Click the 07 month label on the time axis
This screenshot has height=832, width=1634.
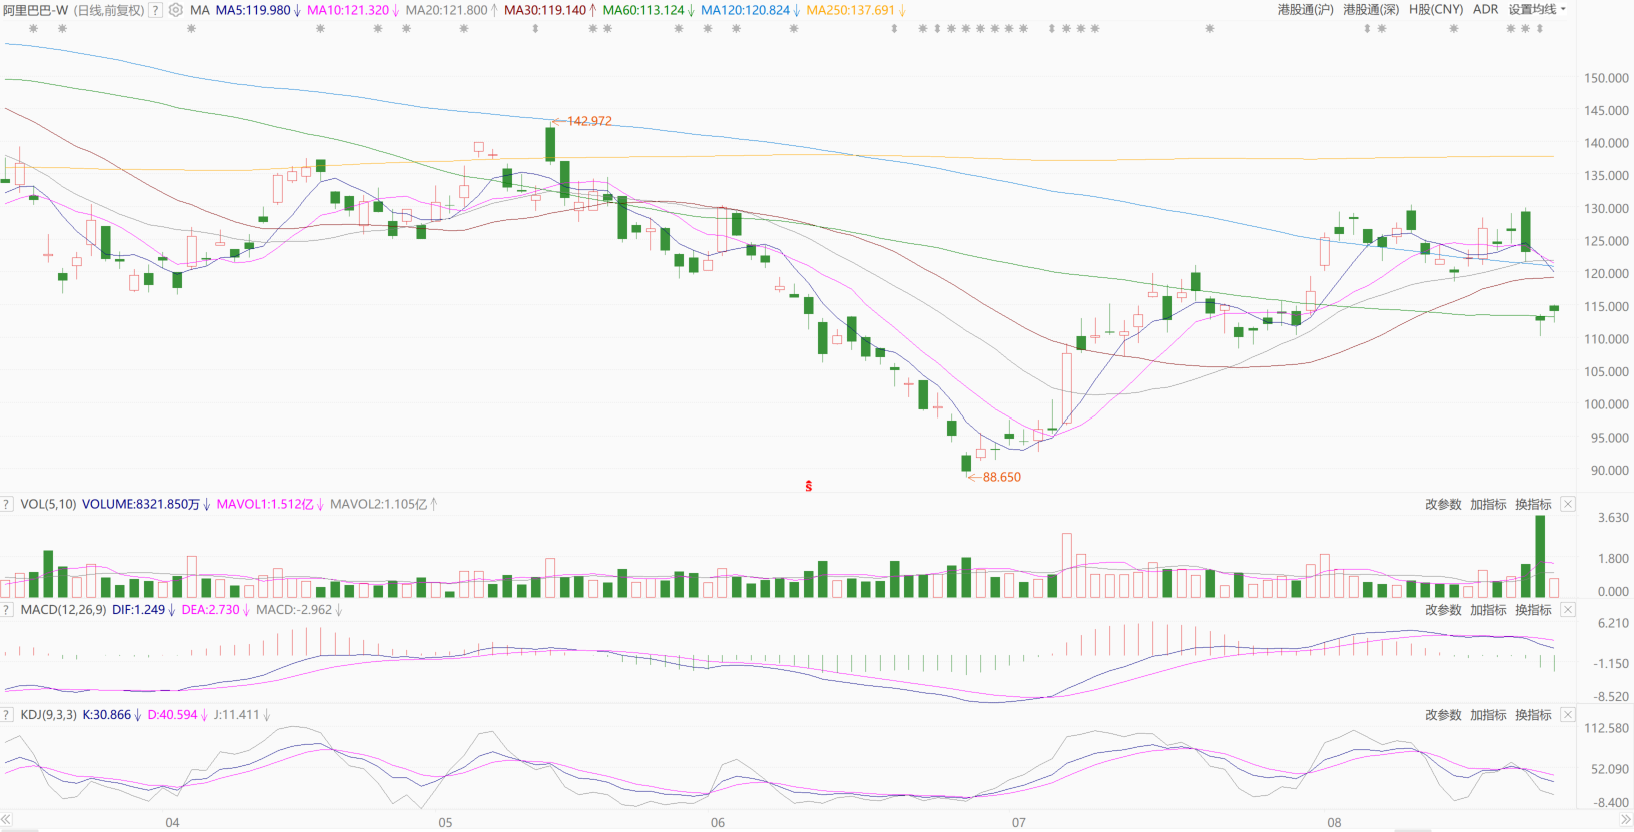tap(1018, 822)
